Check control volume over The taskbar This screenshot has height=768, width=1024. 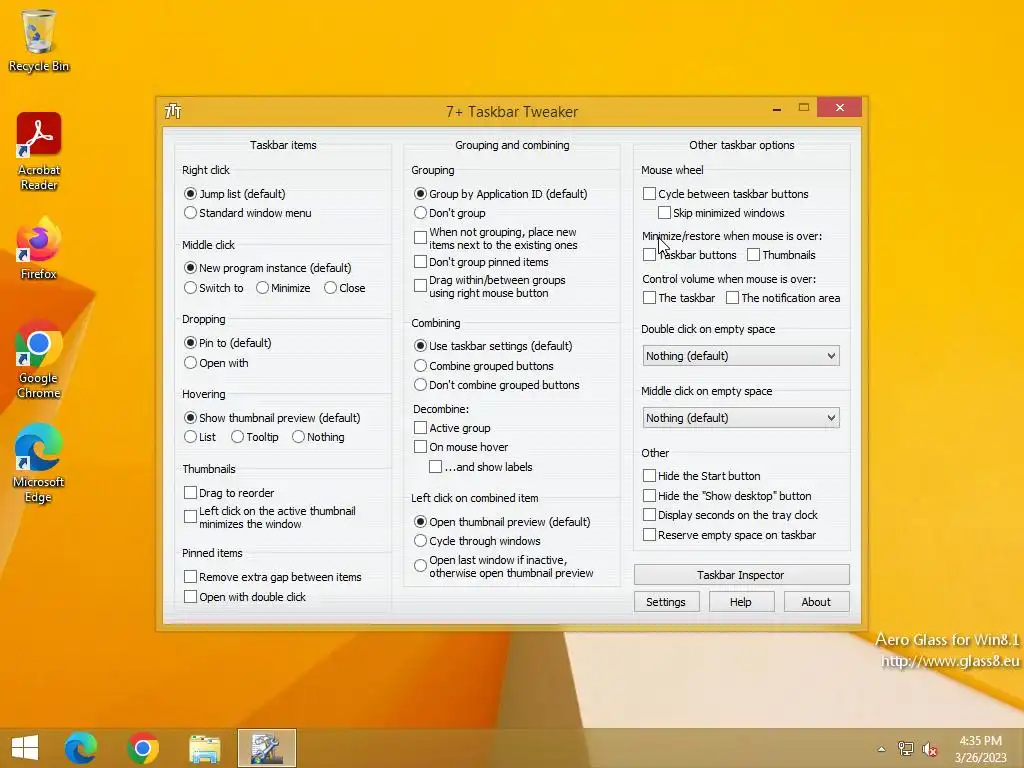pos(679,298)
